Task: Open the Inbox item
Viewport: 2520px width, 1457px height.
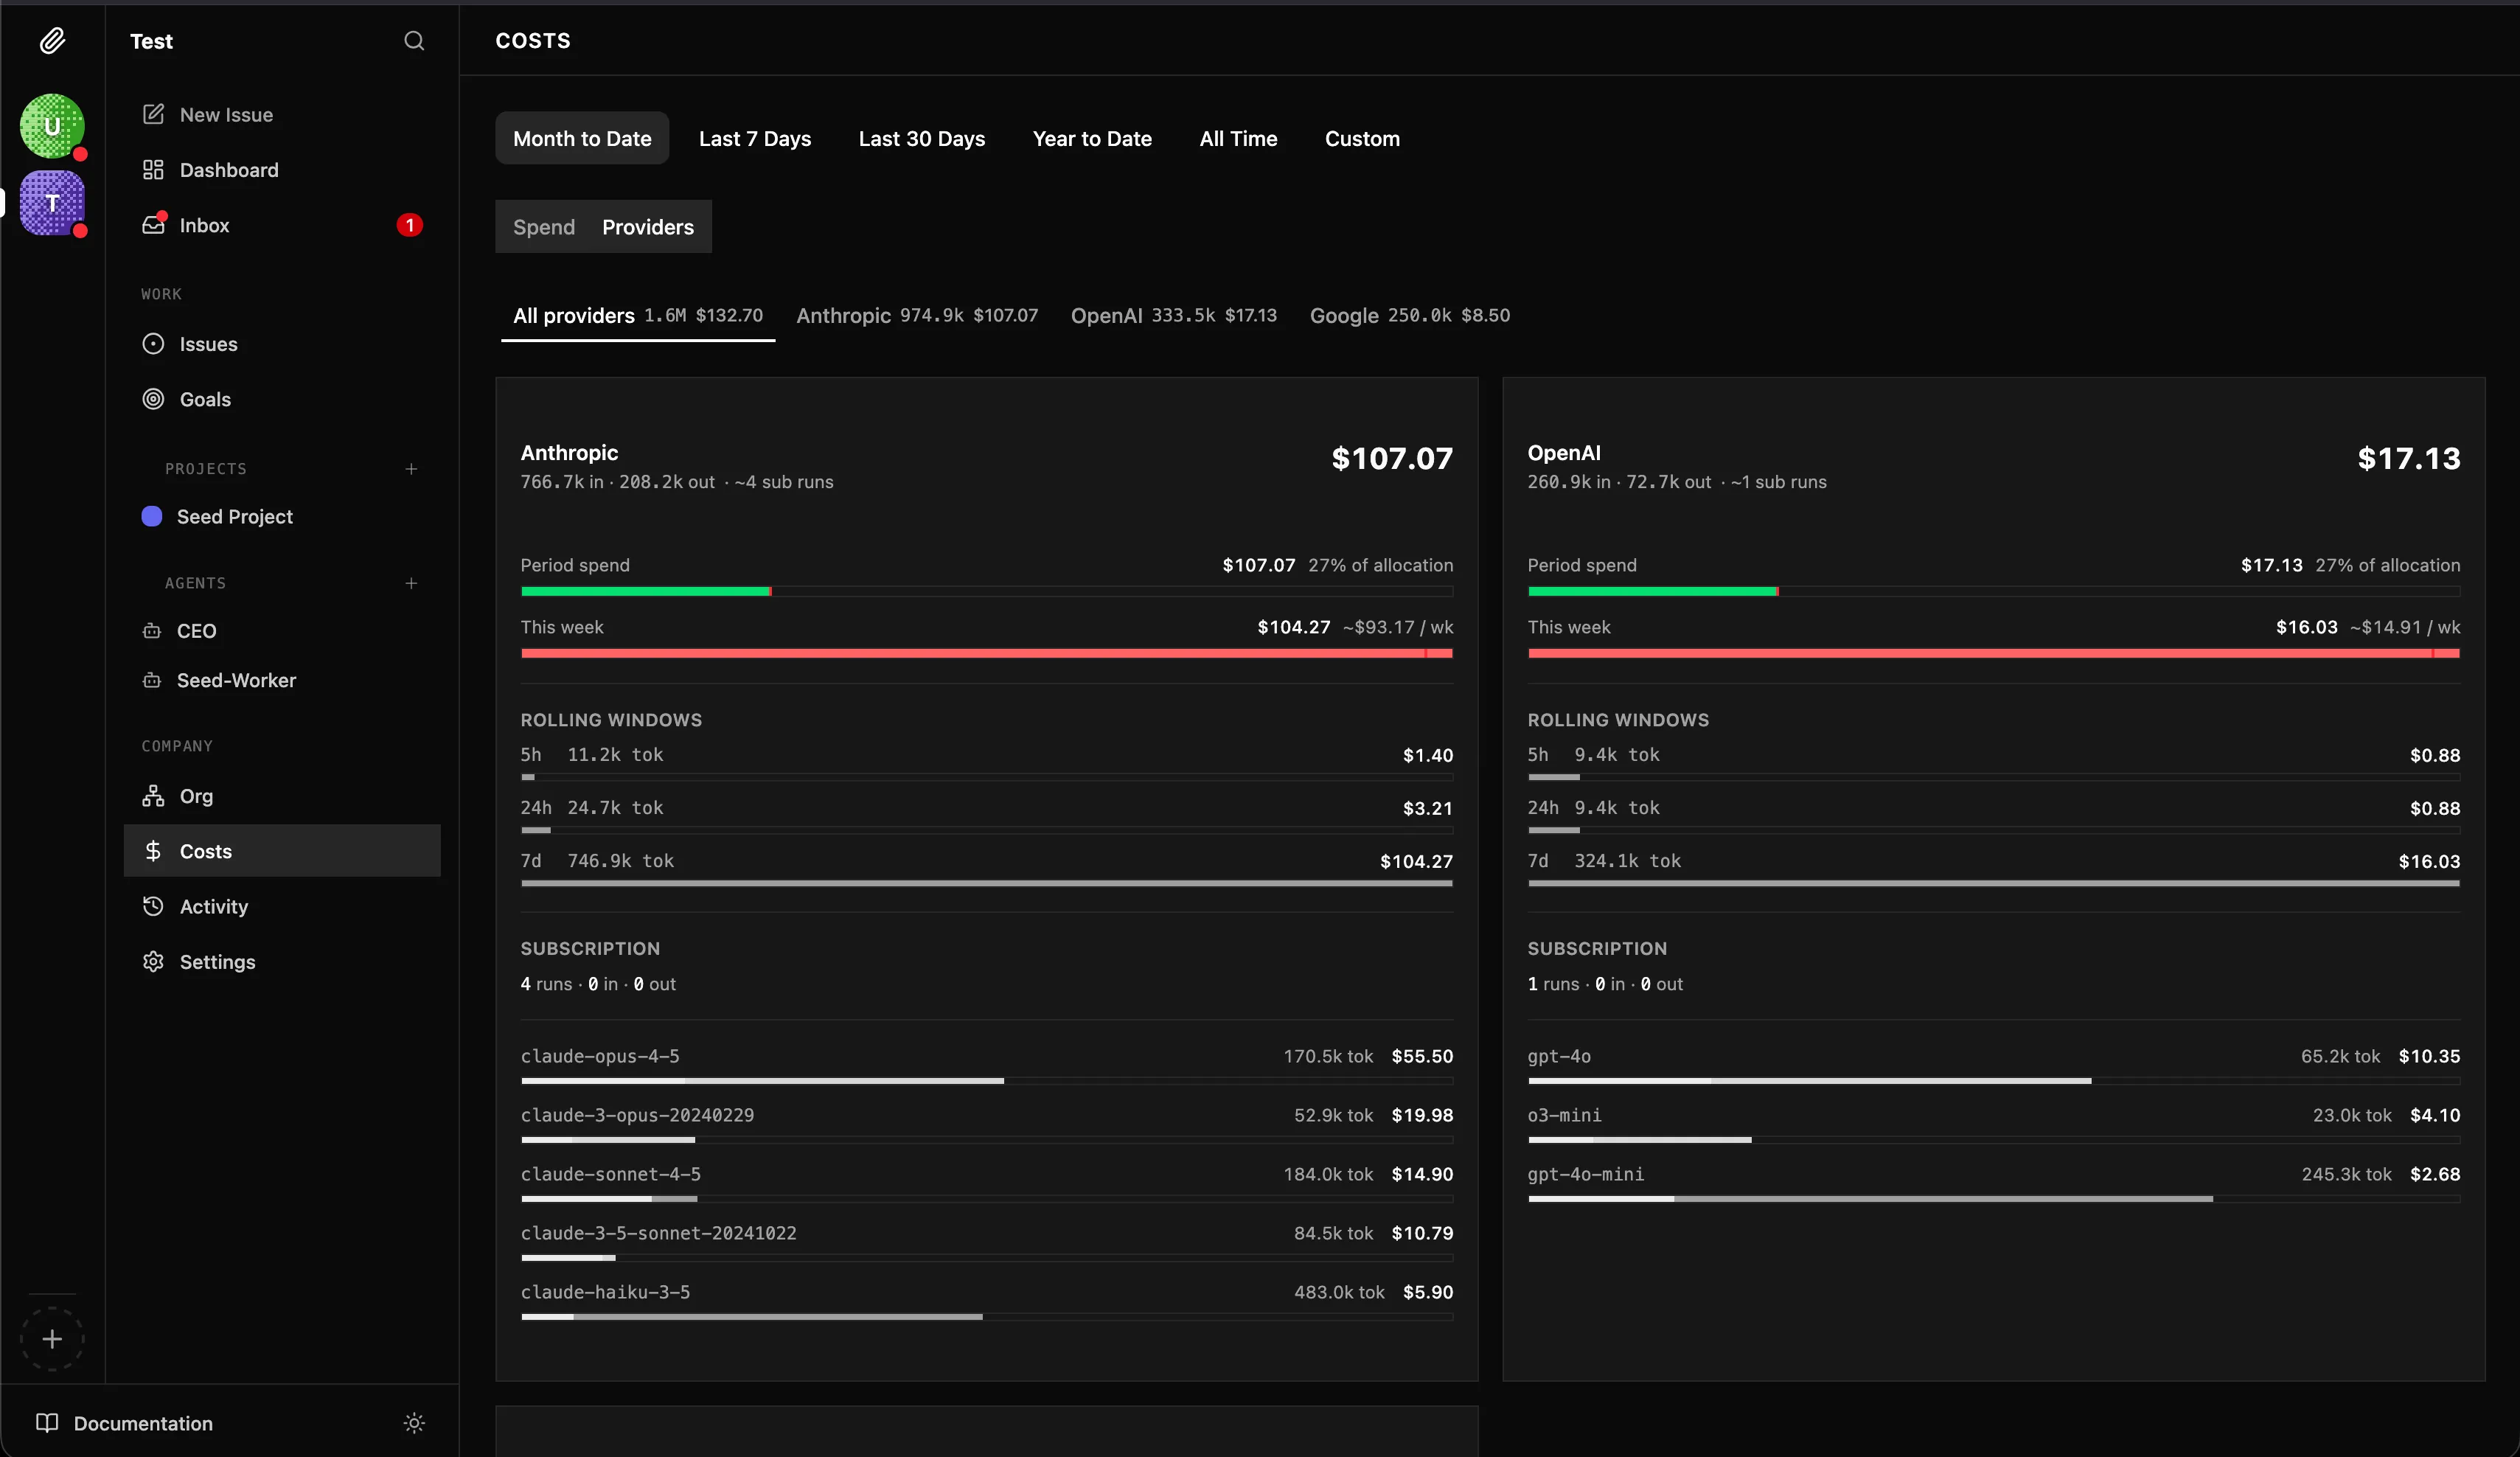Action: coord(282,225)
